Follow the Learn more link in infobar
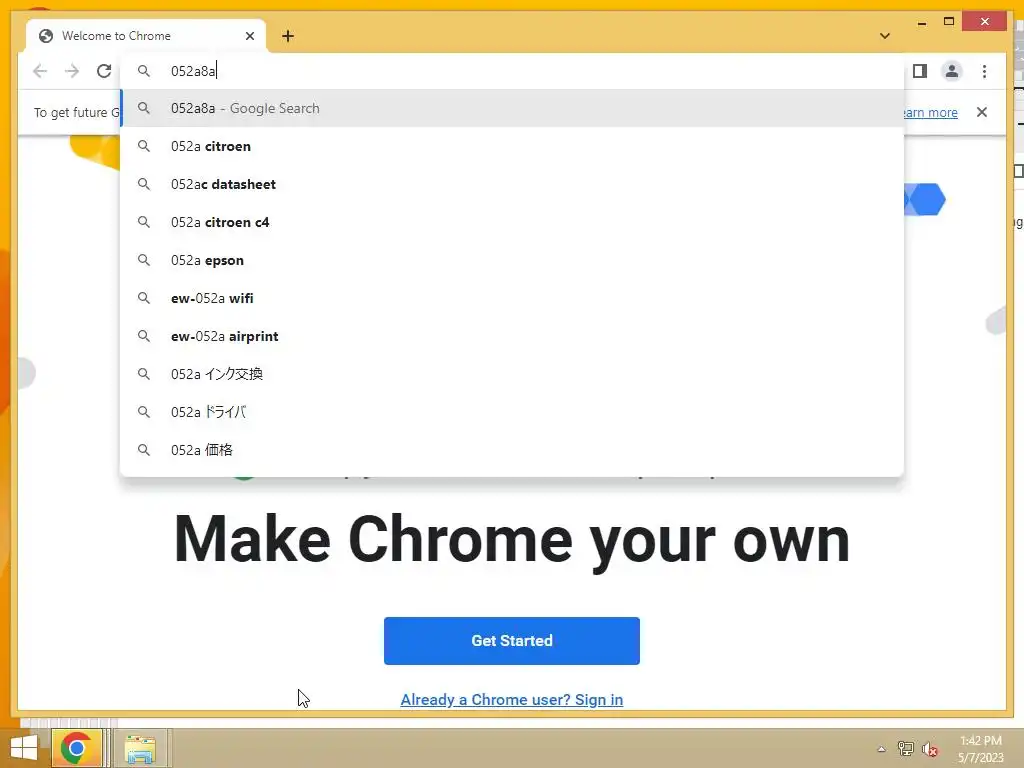The width and height of the screenshot is (1024, 768). coord(931,112)
